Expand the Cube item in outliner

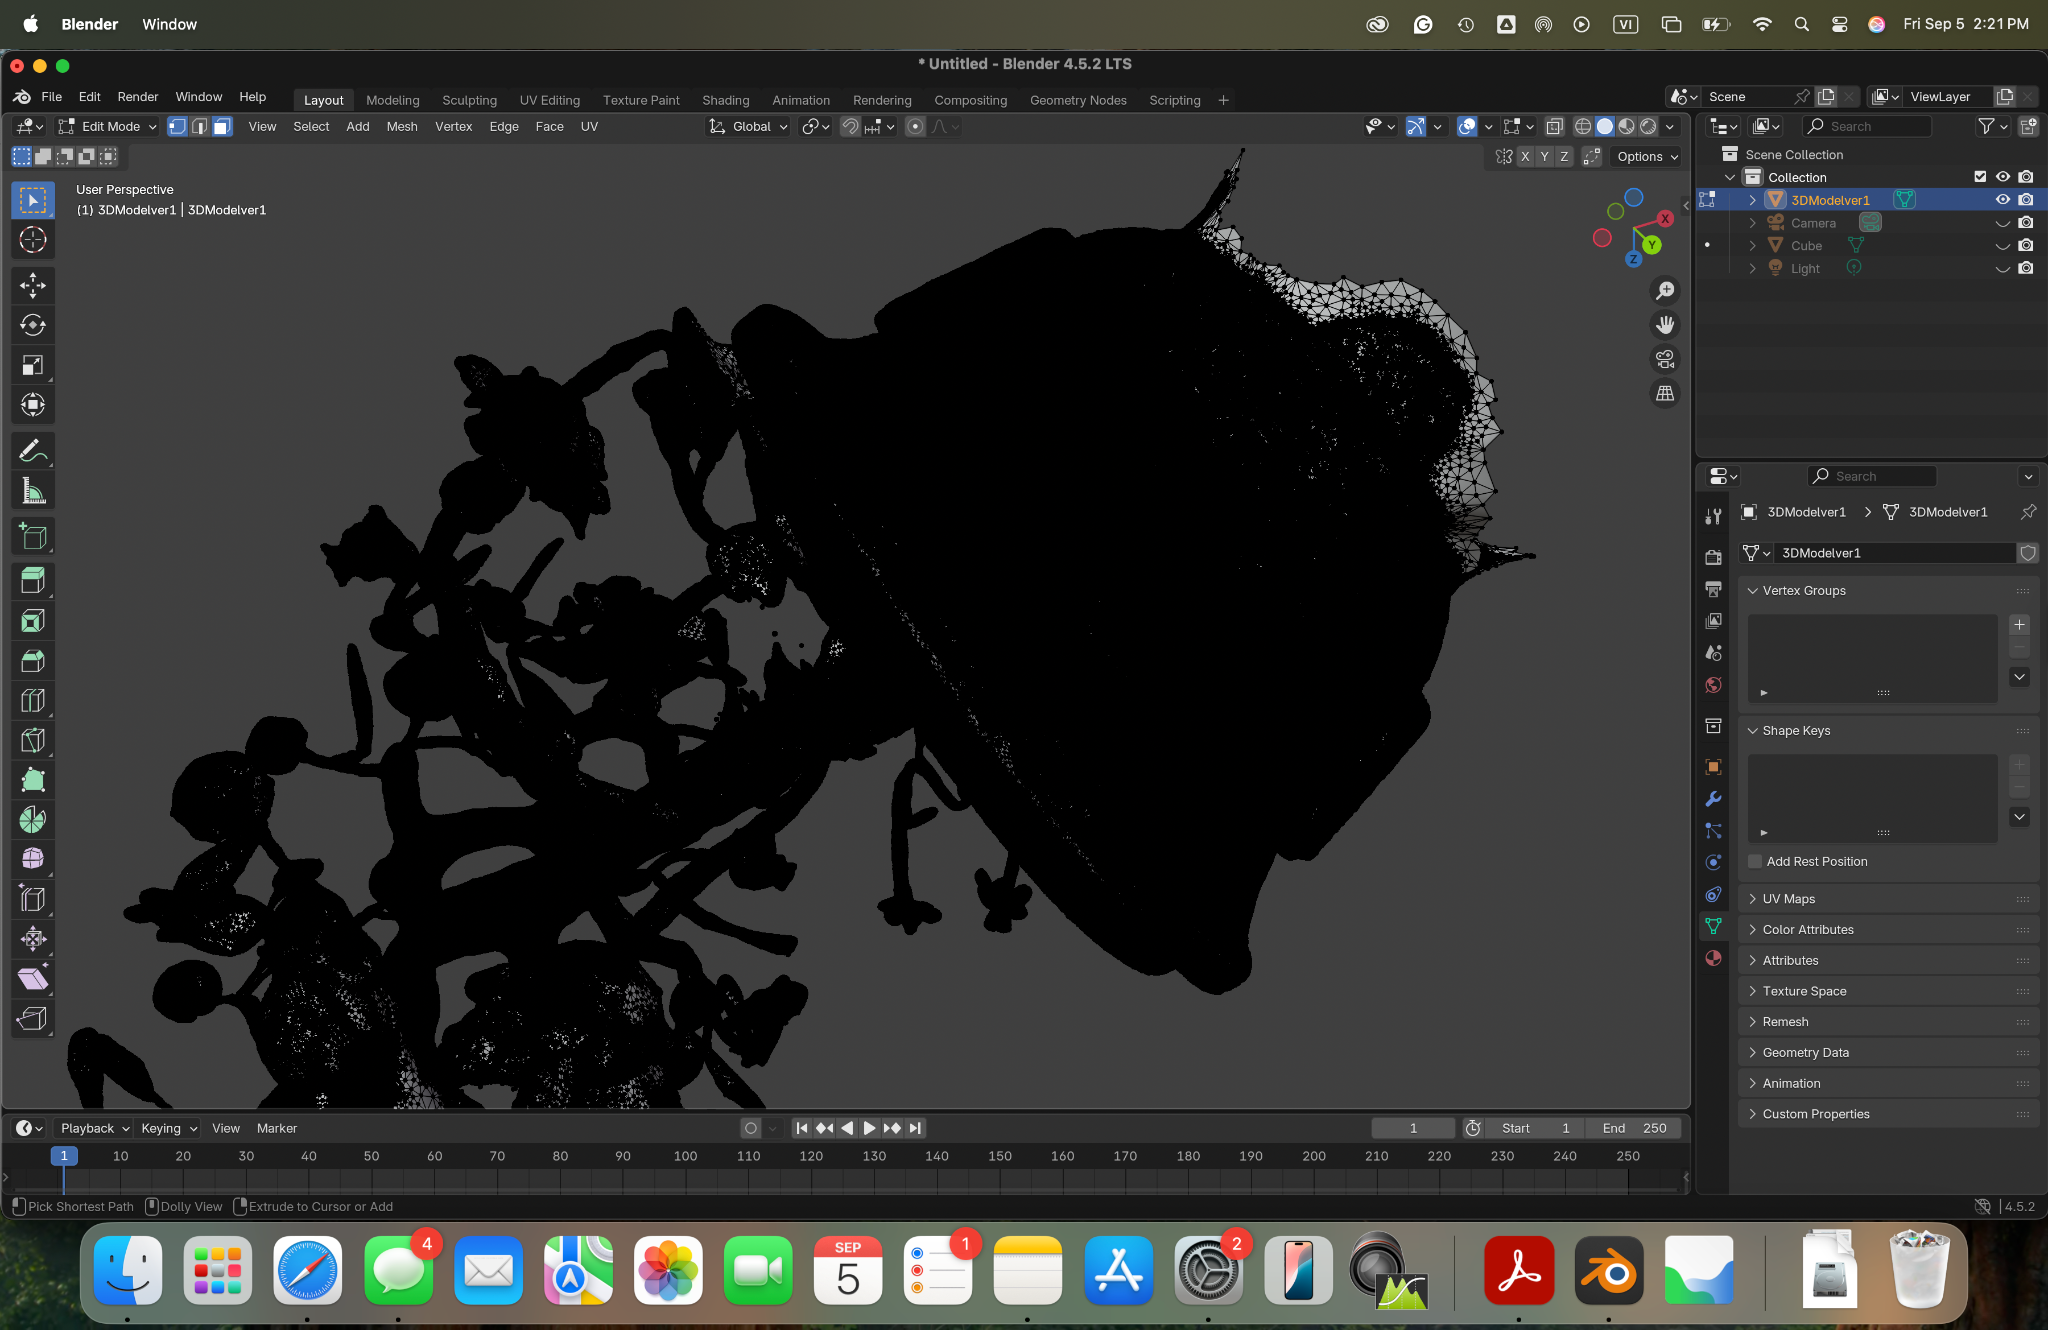click(x=1752, y=246)
